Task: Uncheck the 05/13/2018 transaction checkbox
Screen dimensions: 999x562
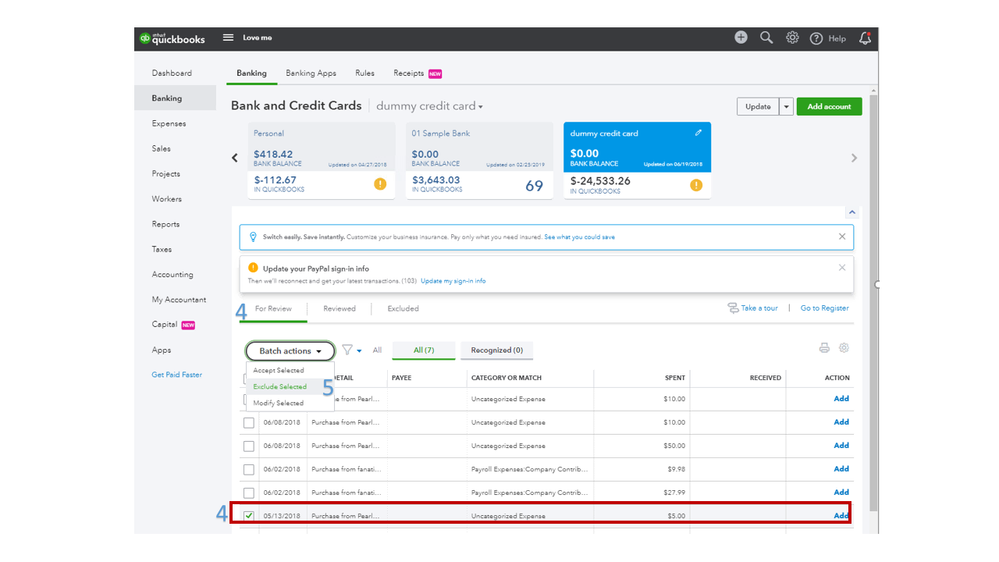Action: point(249,516)
